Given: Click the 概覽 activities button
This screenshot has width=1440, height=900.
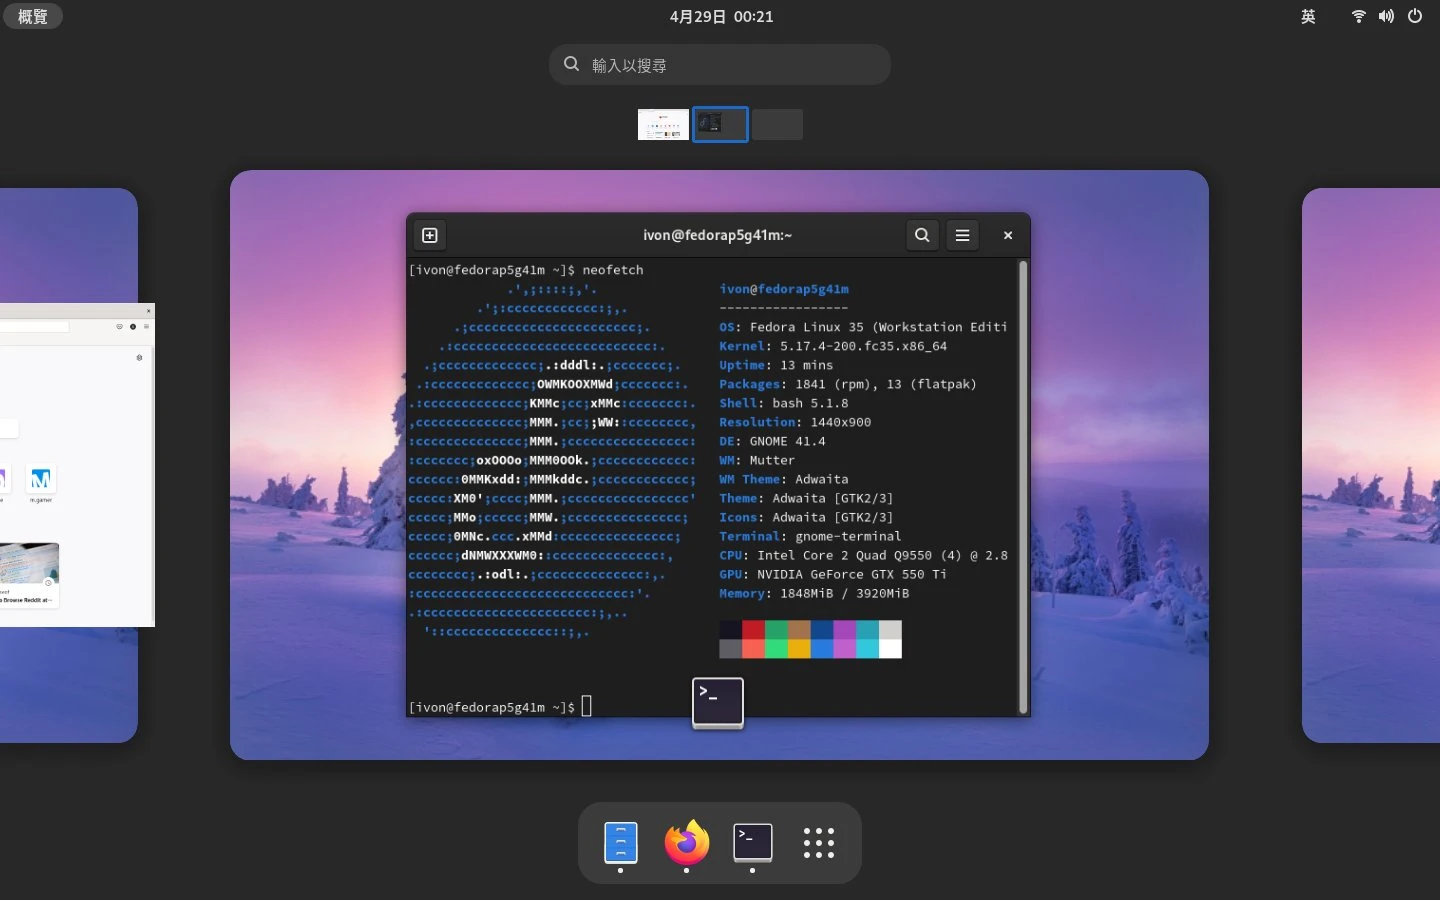Looking at the screenshot, I should [33, 16].
